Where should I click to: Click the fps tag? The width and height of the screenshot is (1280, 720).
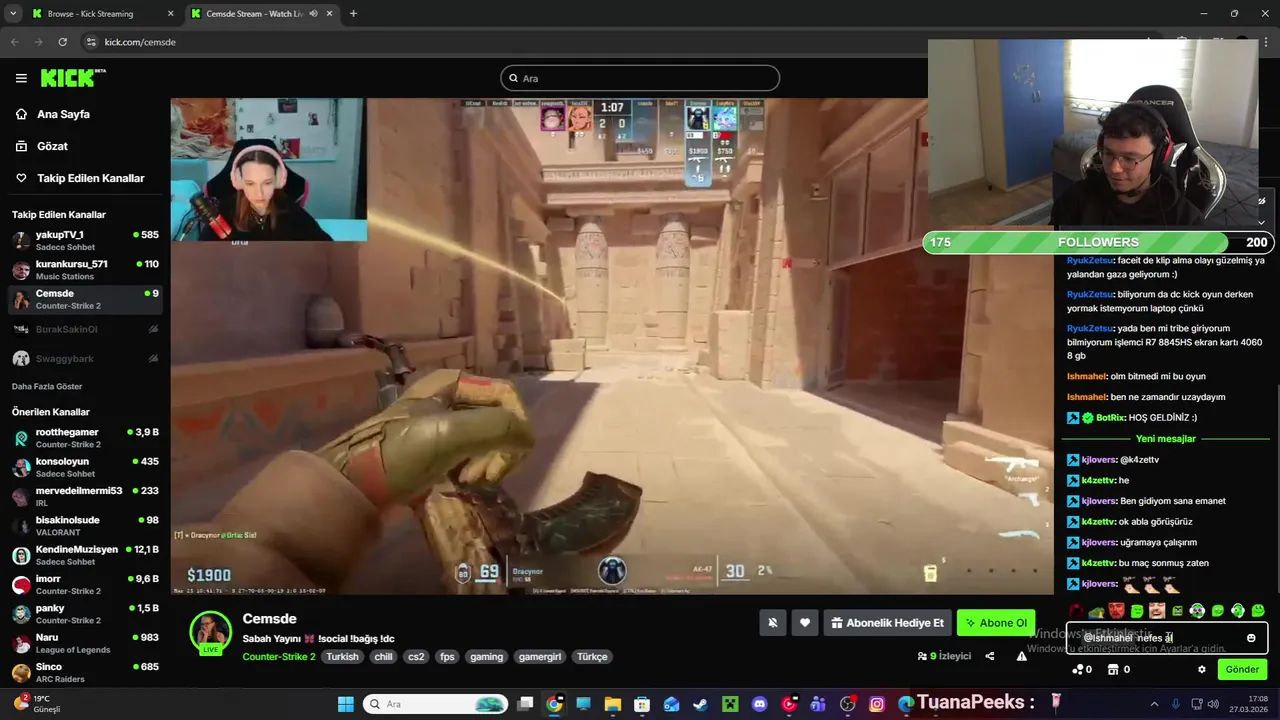[447, 657]
